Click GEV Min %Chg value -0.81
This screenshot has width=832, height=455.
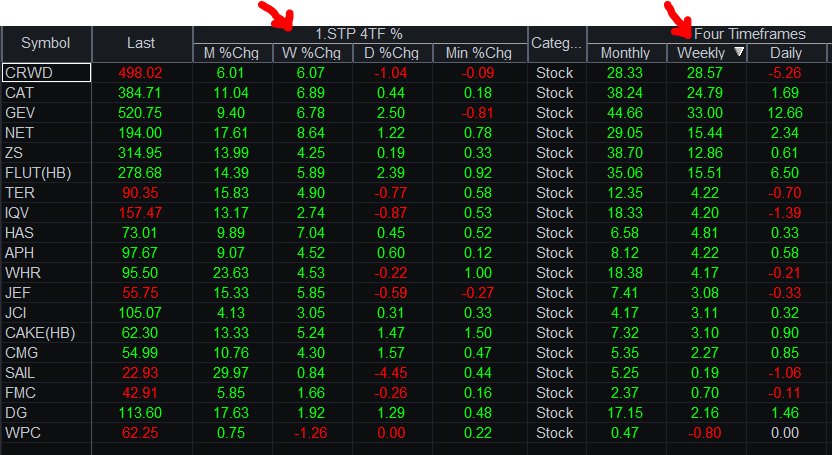478,113
